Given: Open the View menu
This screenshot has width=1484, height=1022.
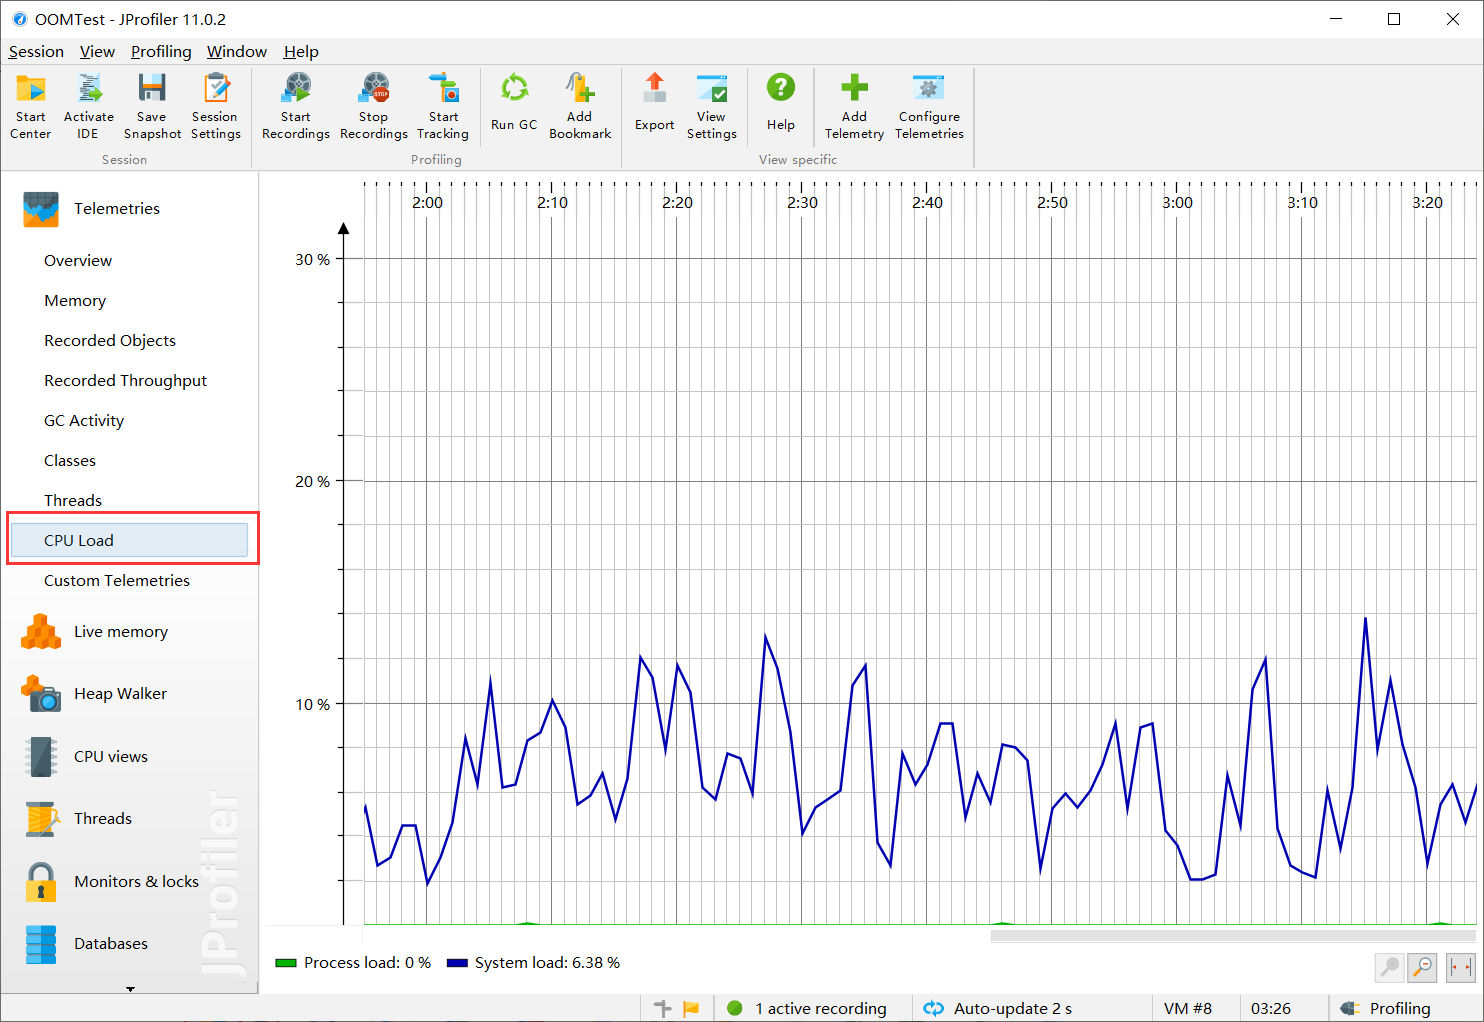Looking at the screenshot, I should click(97, 52).
